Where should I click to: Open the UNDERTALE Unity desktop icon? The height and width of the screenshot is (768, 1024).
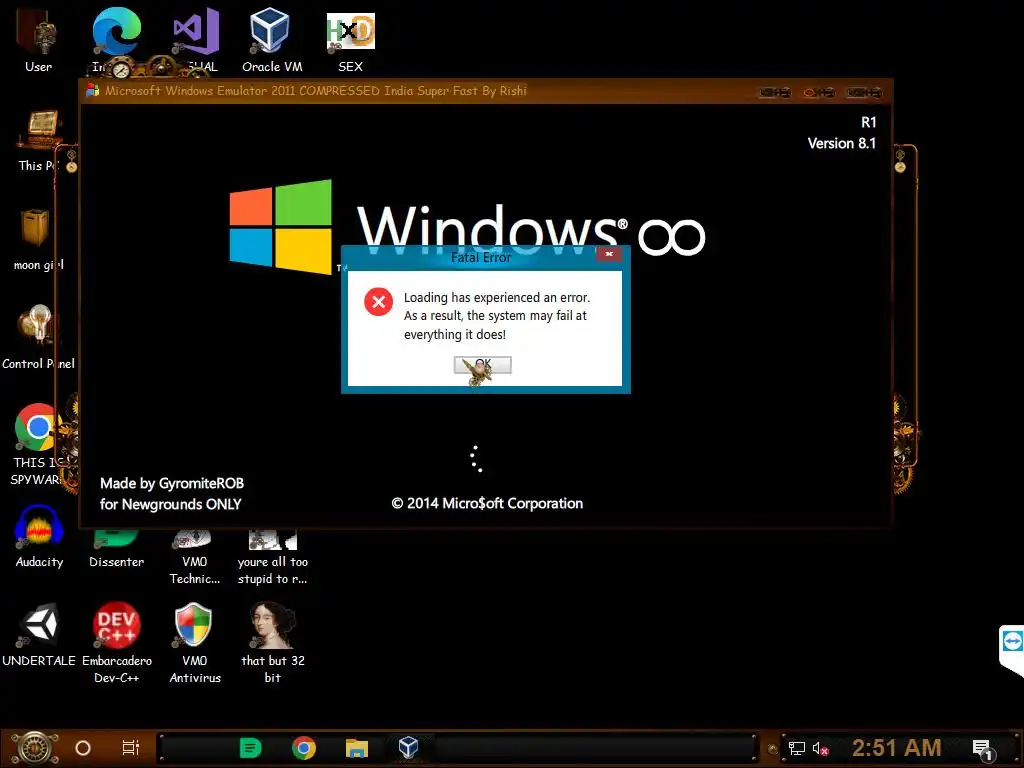[39, 635]
